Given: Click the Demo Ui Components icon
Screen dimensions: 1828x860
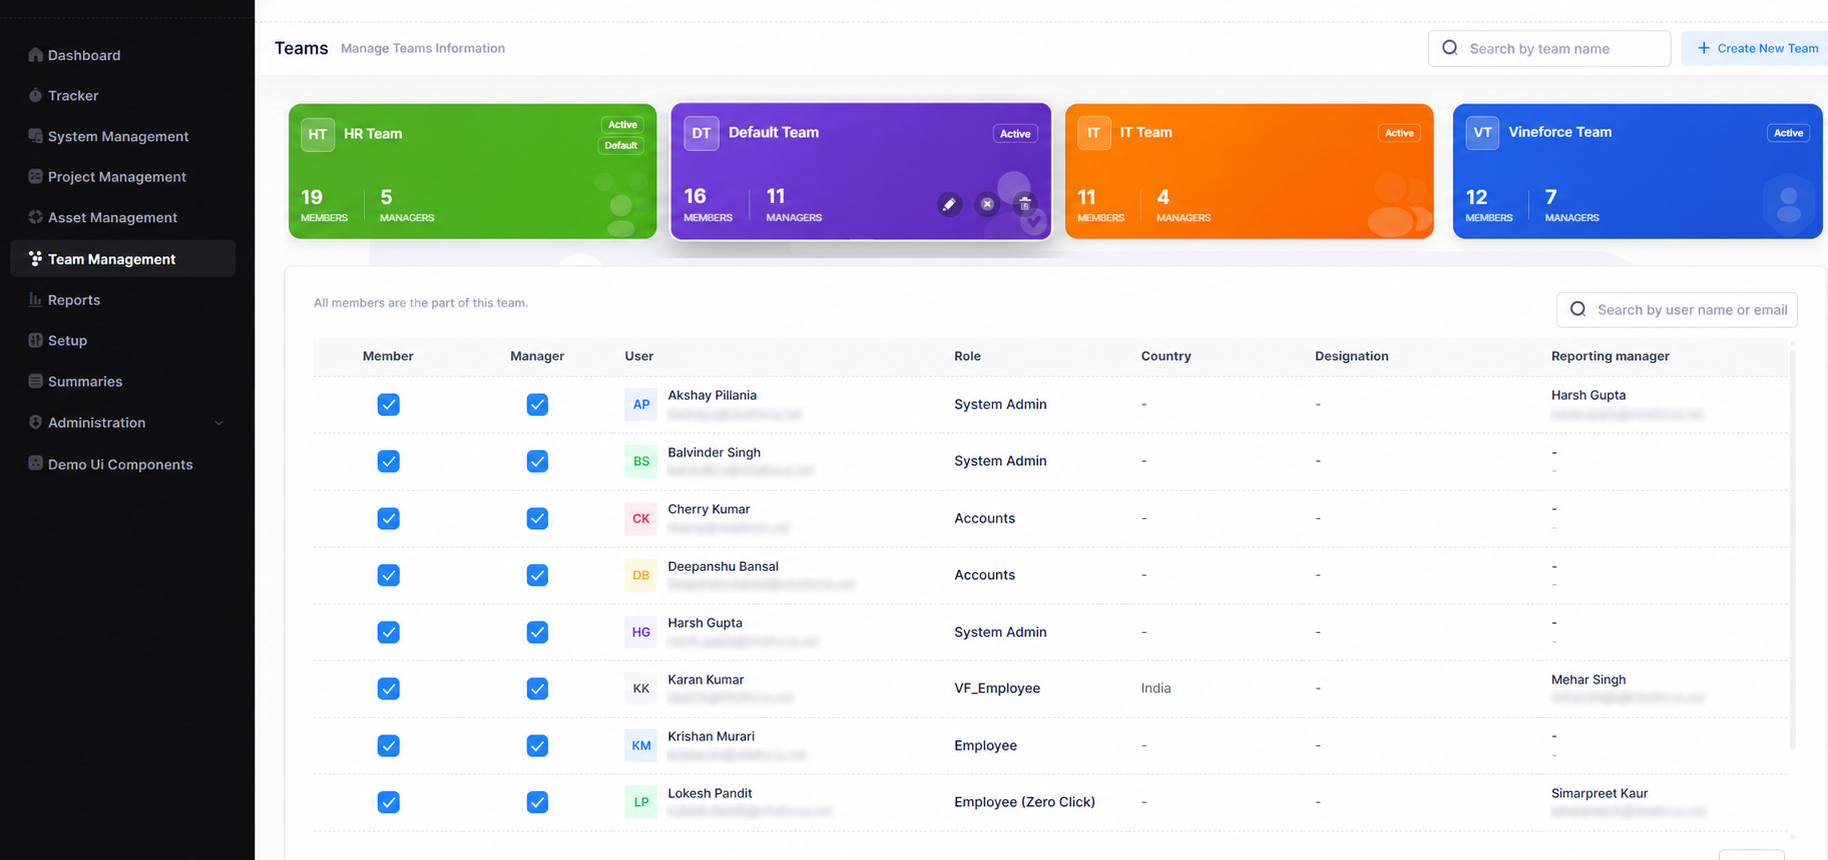Looking at the screenshot, I should point(35,463).
